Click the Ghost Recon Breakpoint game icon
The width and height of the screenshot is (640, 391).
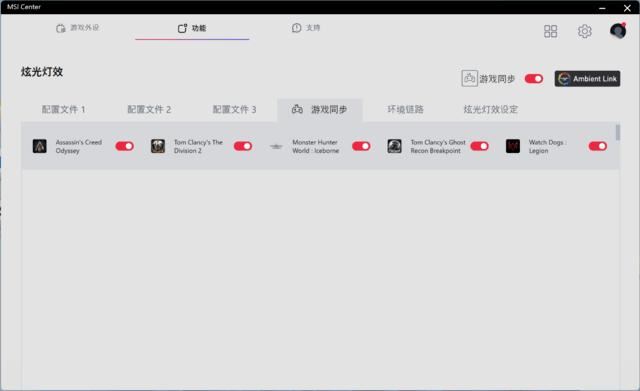(394, 146)
